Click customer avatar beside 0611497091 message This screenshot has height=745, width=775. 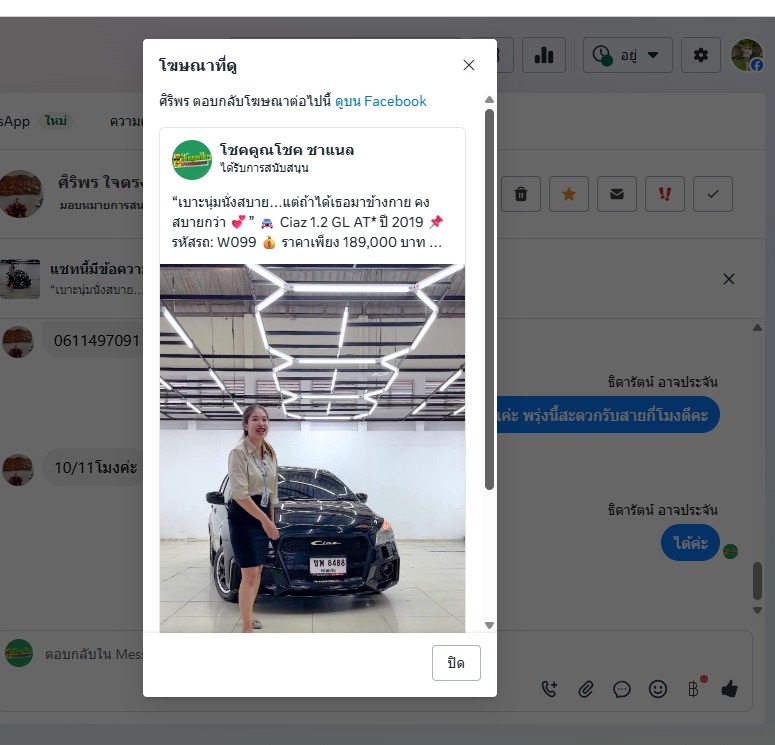pyautogui.click(x=18, y=342)
